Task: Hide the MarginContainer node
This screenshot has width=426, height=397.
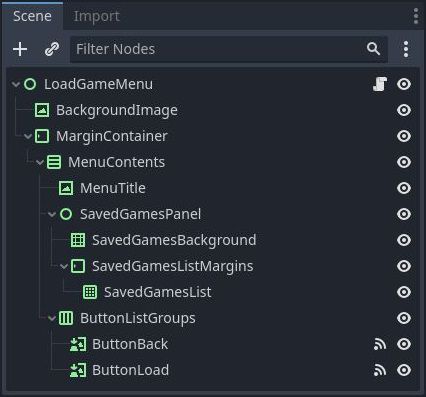Action: coord(404,136)
